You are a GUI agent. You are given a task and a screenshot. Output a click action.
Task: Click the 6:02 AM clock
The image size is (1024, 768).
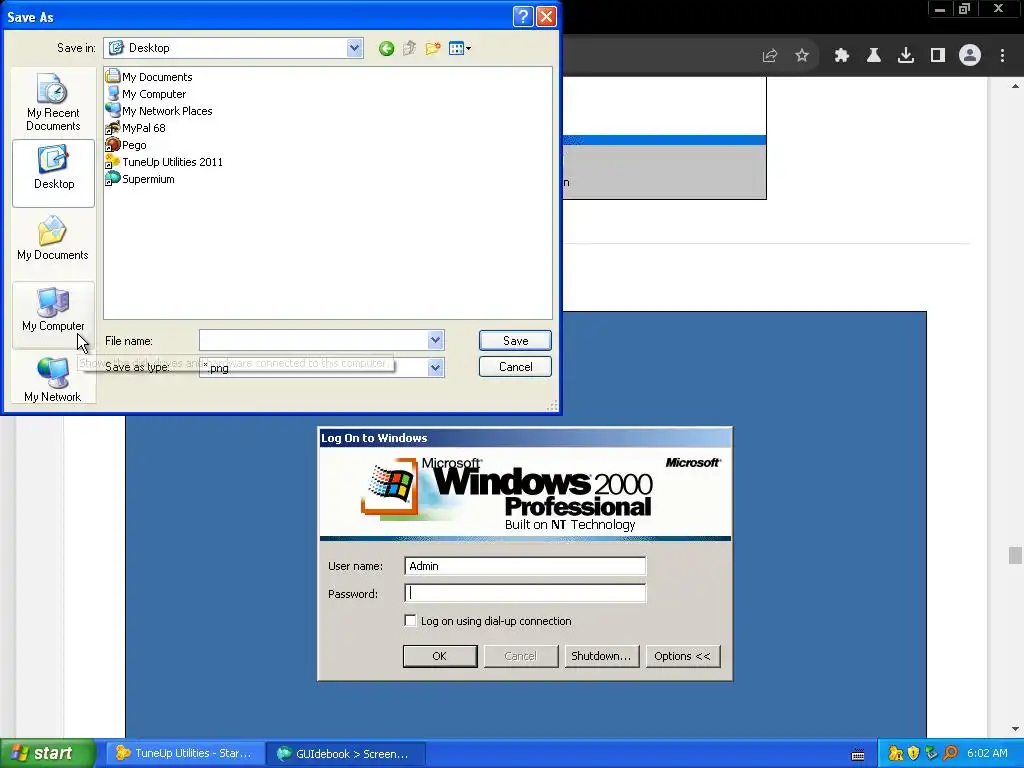point(987,753)
